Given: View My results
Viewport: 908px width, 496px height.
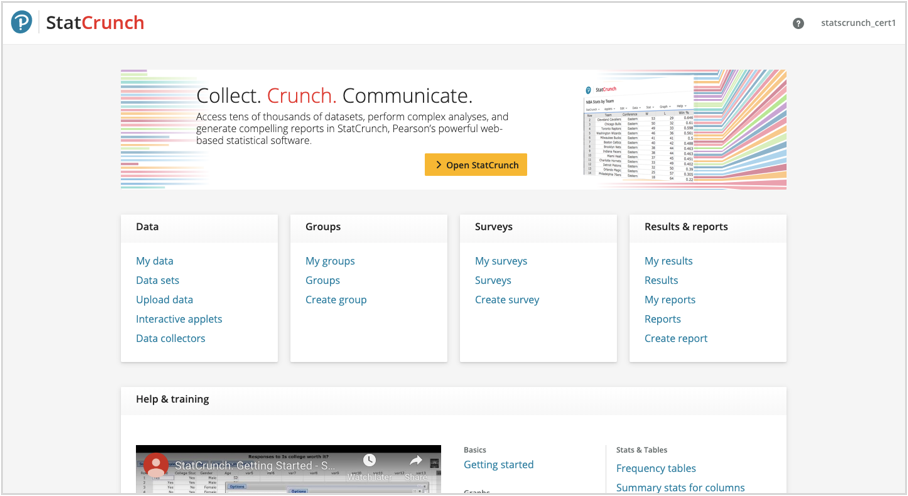Looking at the screenshot, I should pyautogui.click(x=668, y=261).
